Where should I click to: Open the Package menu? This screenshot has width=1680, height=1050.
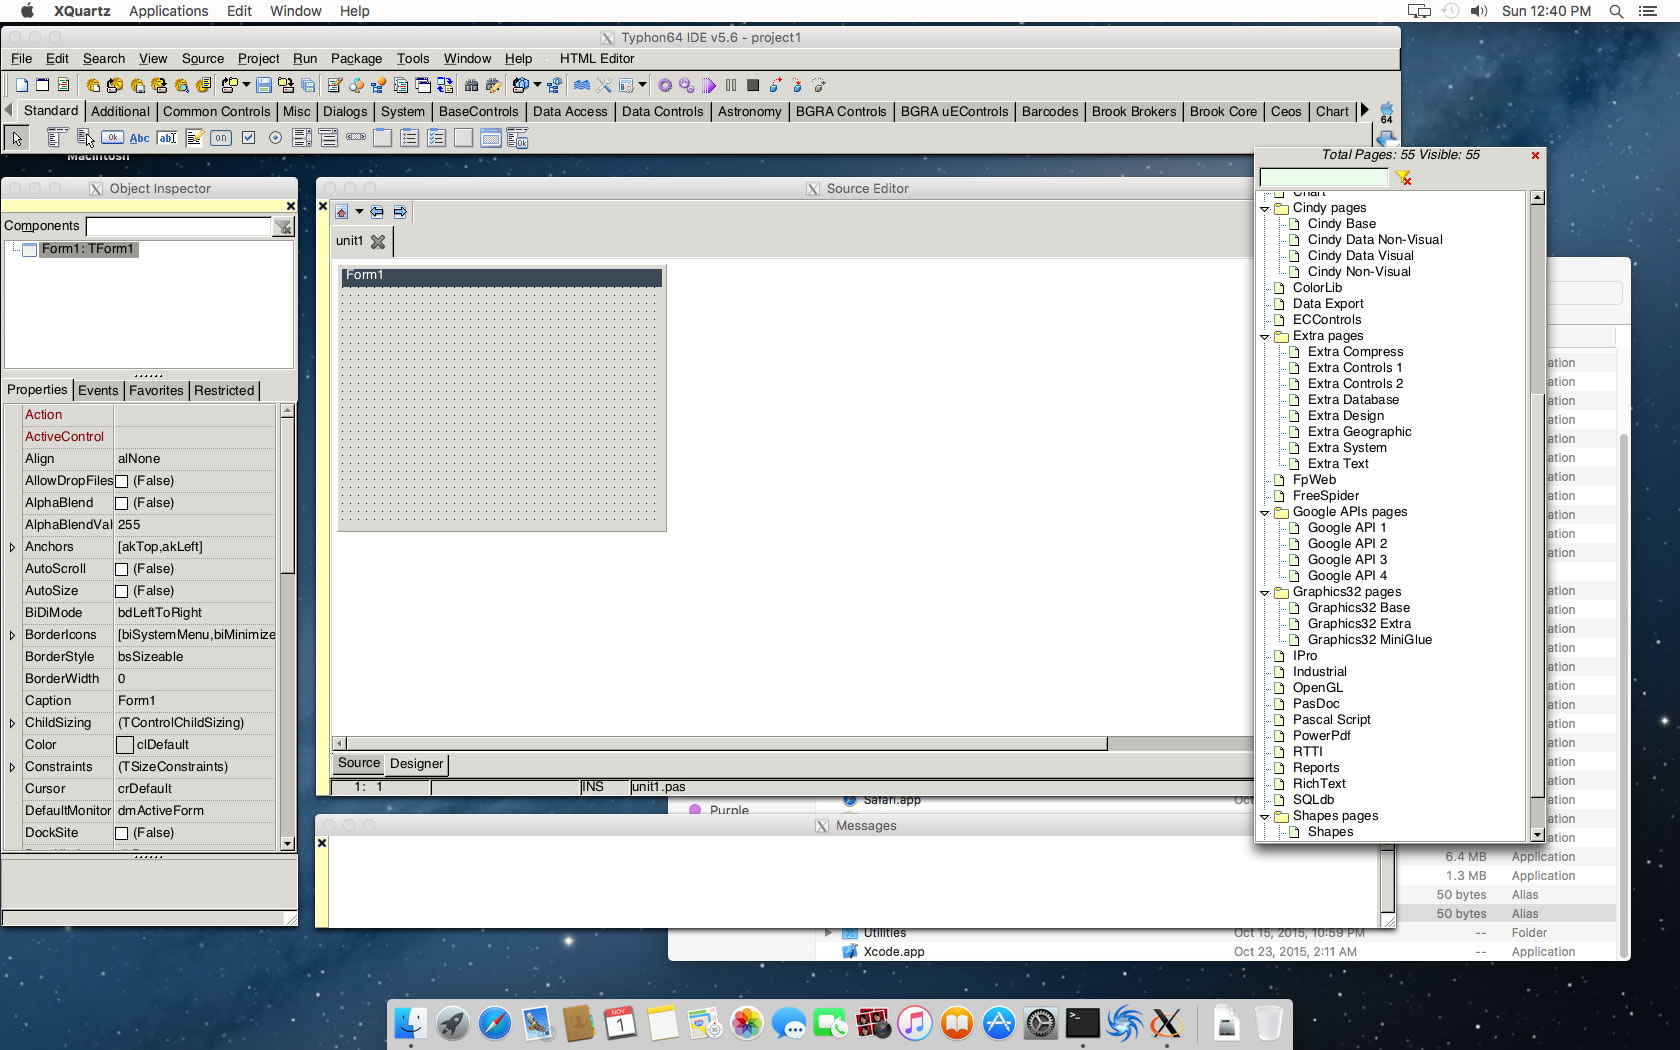click(356, 59)
